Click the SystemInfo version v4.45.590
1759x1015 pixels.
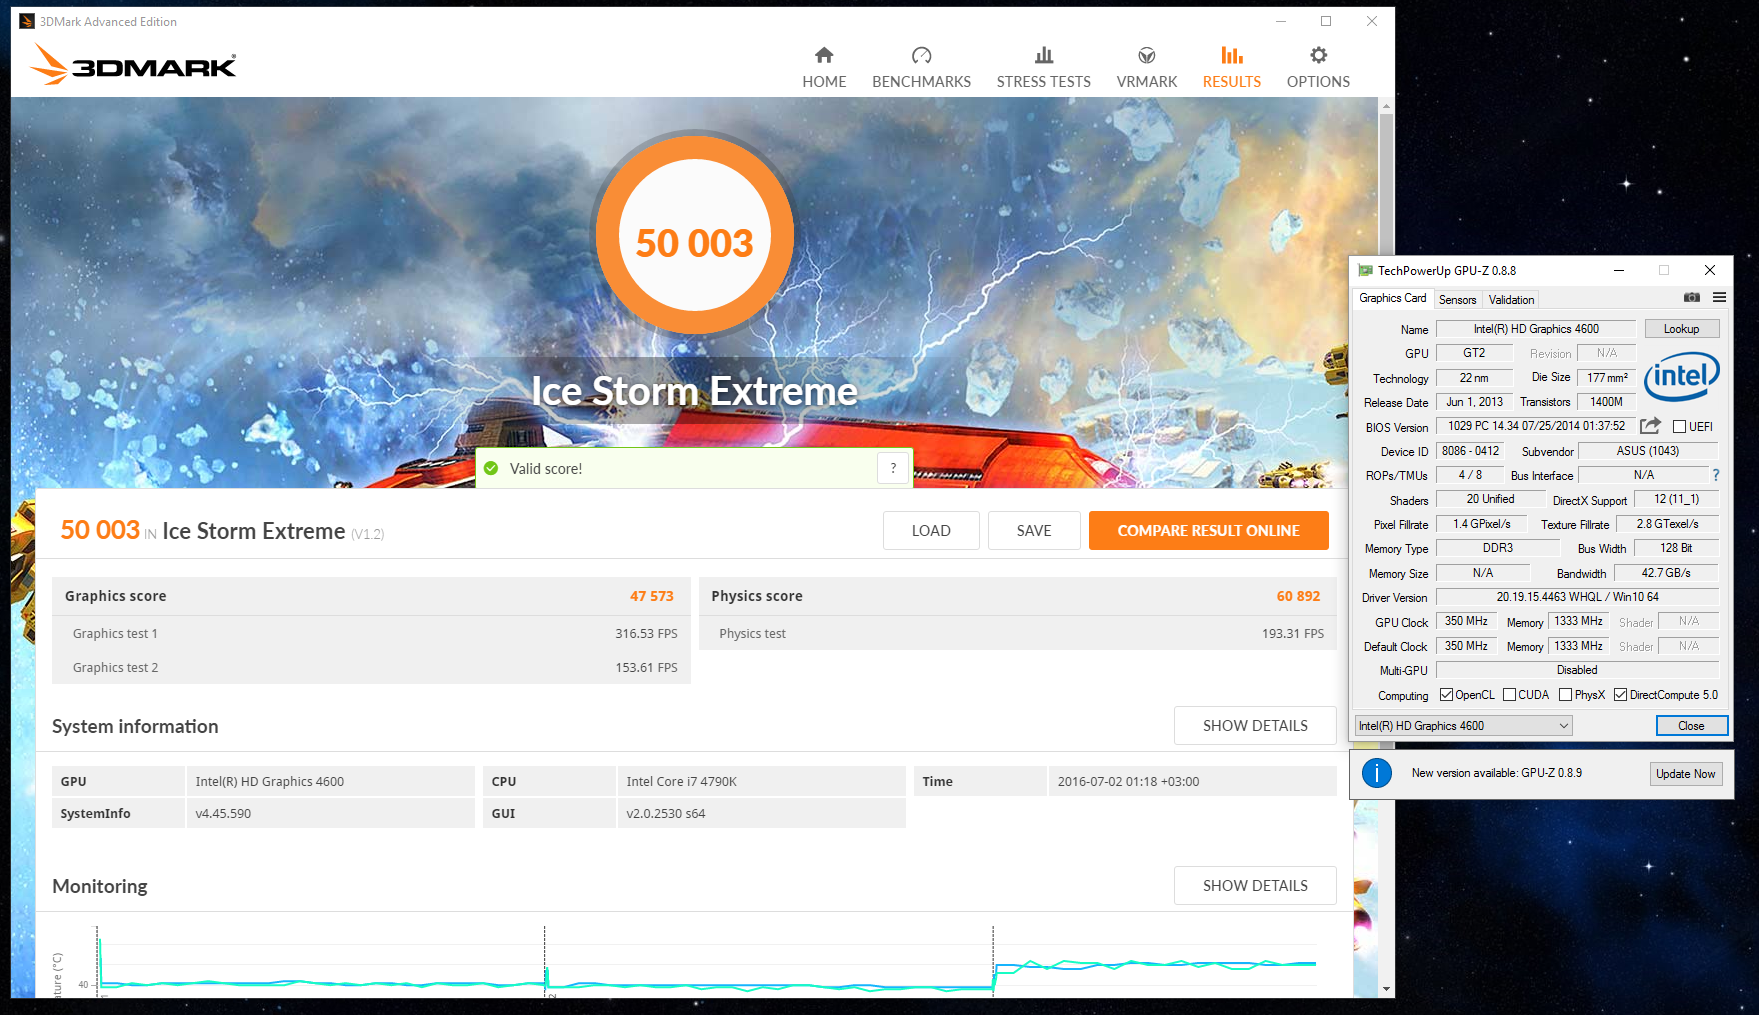pos(223,813)
